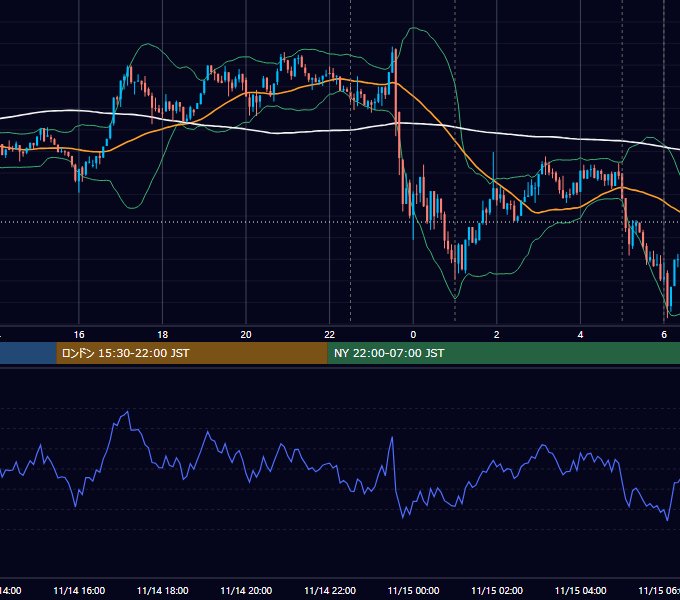Click the ロンドン 15:30-22:00 JST session bar
This screenshot has width=680, height=600.
(192, 353)
